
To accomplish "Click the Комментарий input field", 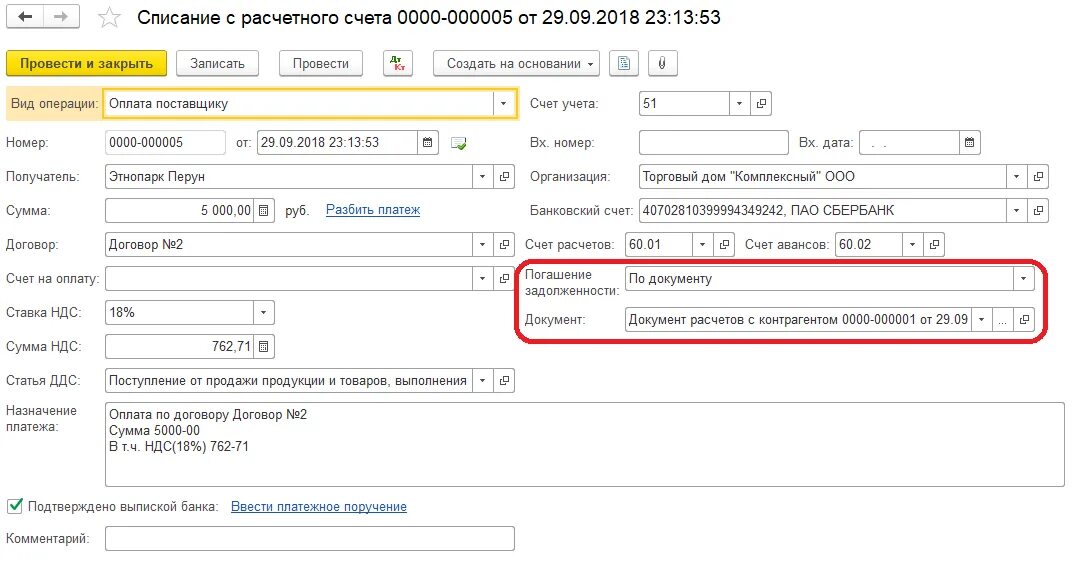I will pos(310,539).
